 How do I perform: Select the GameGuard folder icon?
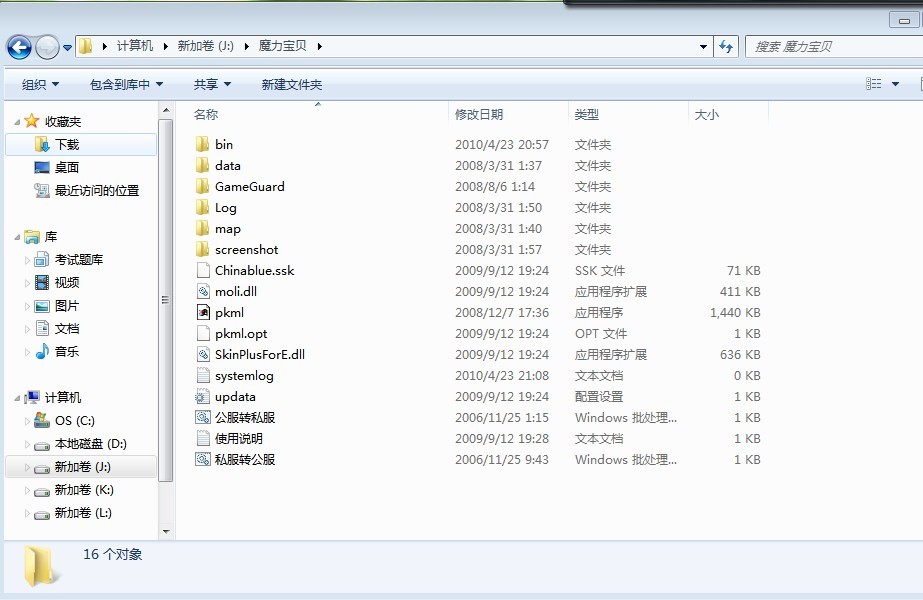coord(202,187)
